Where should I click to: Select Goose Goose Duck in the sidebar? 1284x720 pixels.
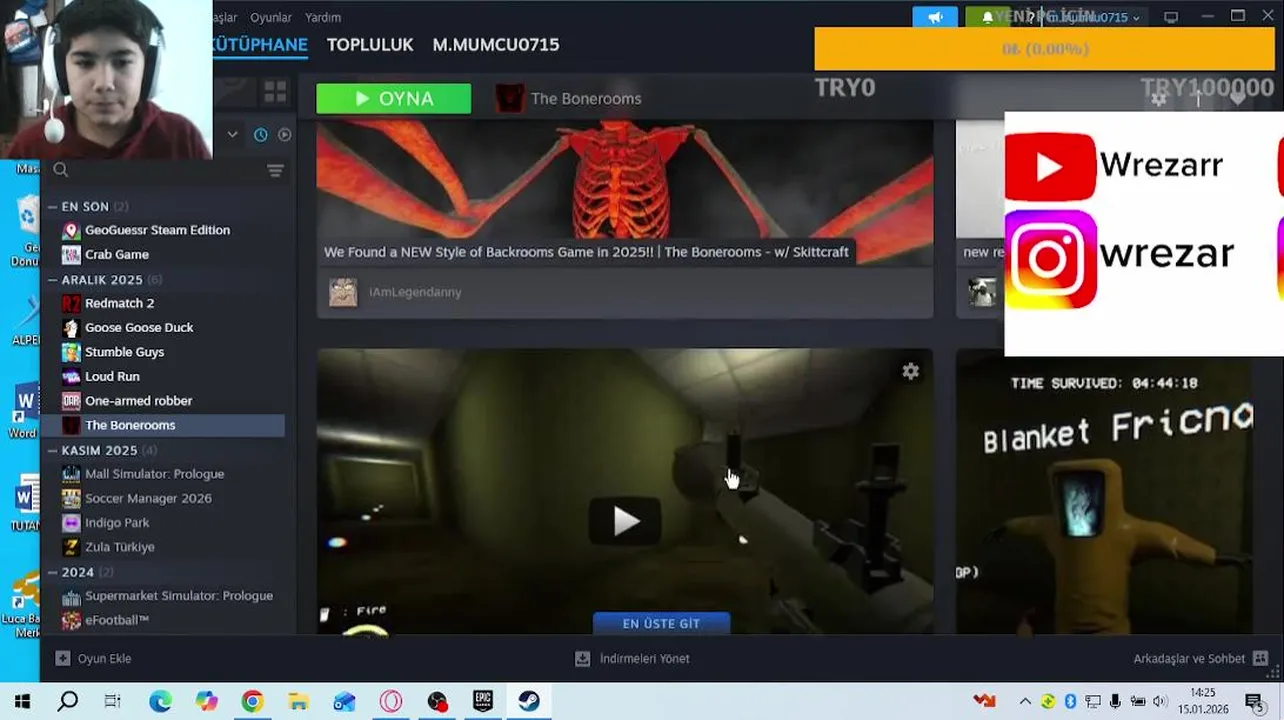(139, 327)
